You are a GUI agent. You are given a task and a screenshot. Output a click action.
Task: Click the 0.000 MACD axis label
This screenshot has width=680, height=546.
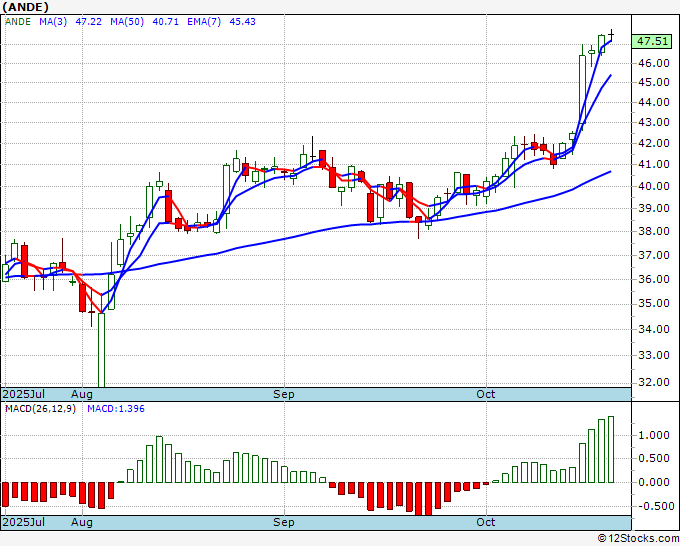654,482
